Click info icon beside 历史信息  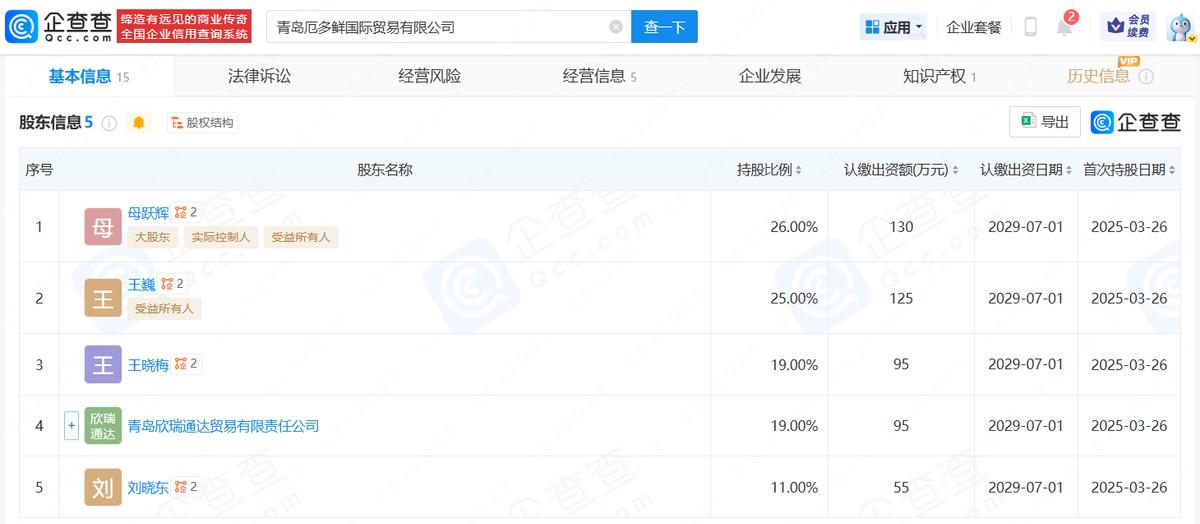[1146, 77]
